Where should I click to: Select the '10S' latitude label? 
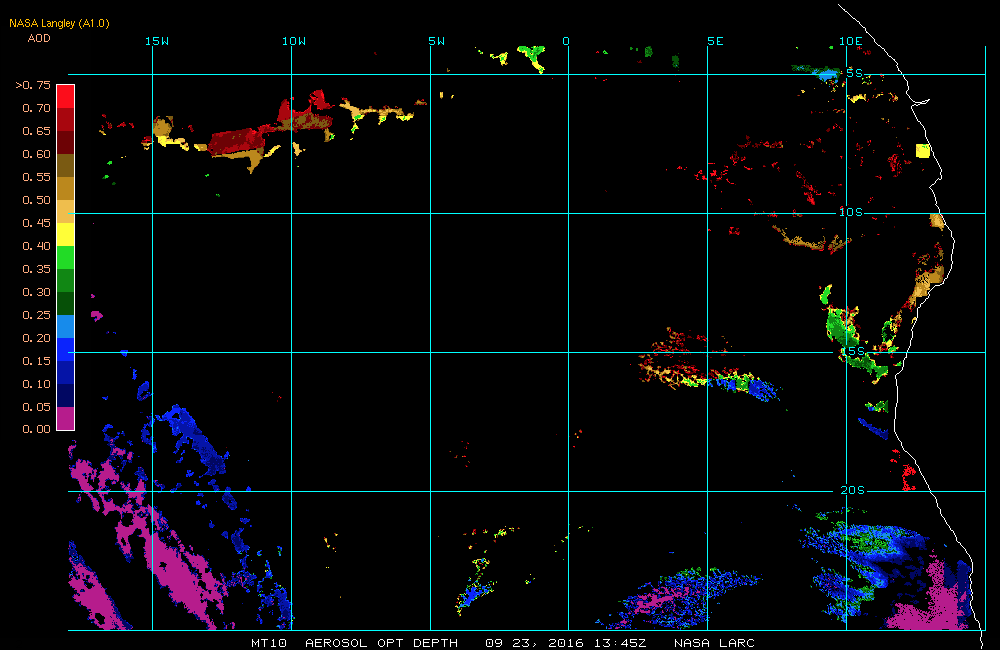[851, 212]
